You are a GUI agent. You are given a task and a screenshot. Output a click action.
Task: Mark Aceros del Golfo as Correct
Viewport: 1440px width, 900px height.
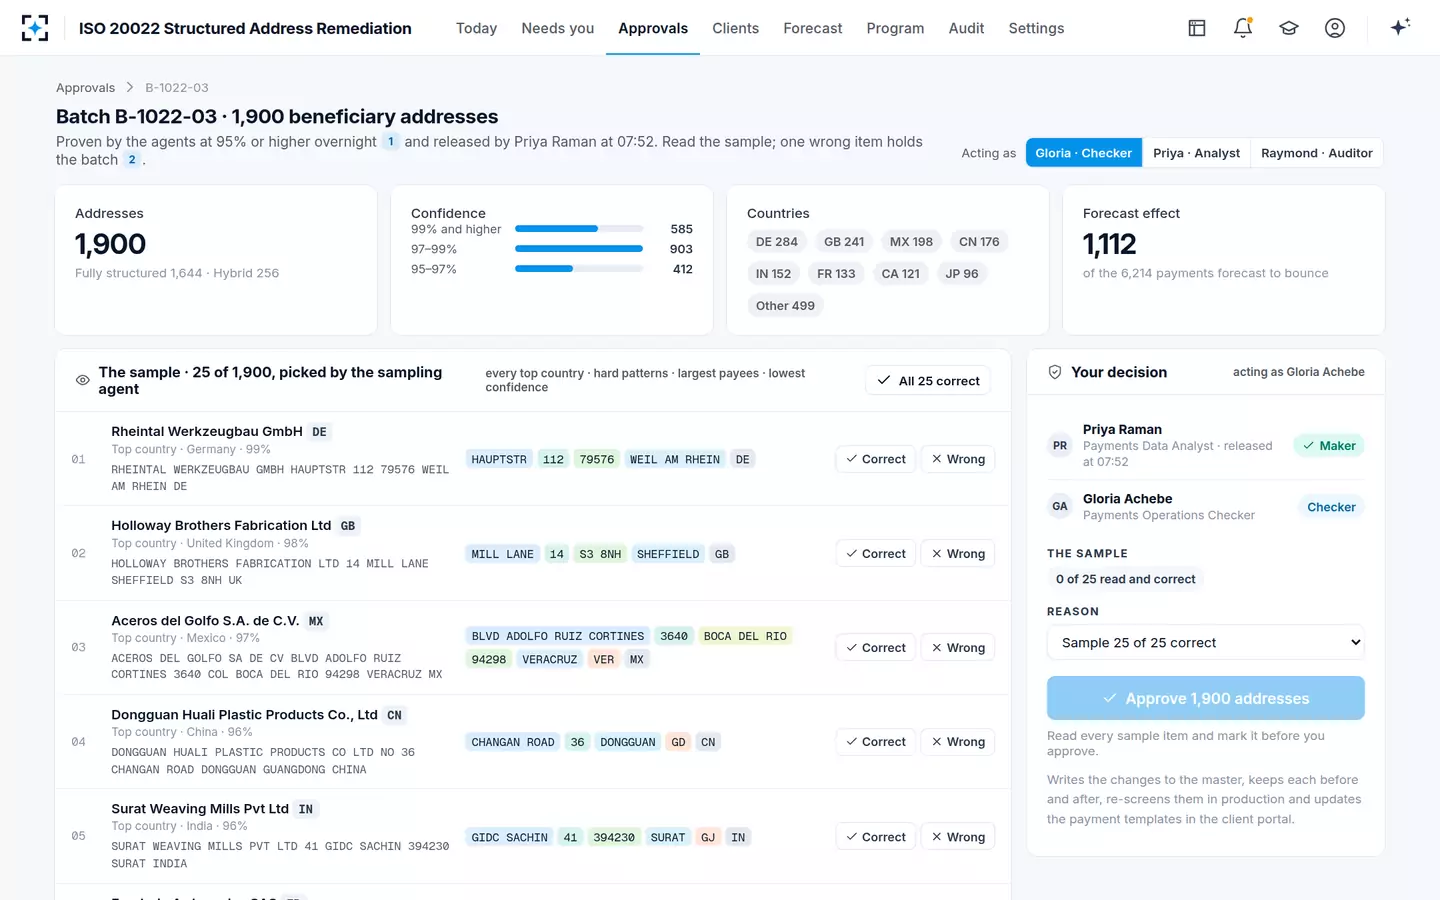tap(875, 648)
